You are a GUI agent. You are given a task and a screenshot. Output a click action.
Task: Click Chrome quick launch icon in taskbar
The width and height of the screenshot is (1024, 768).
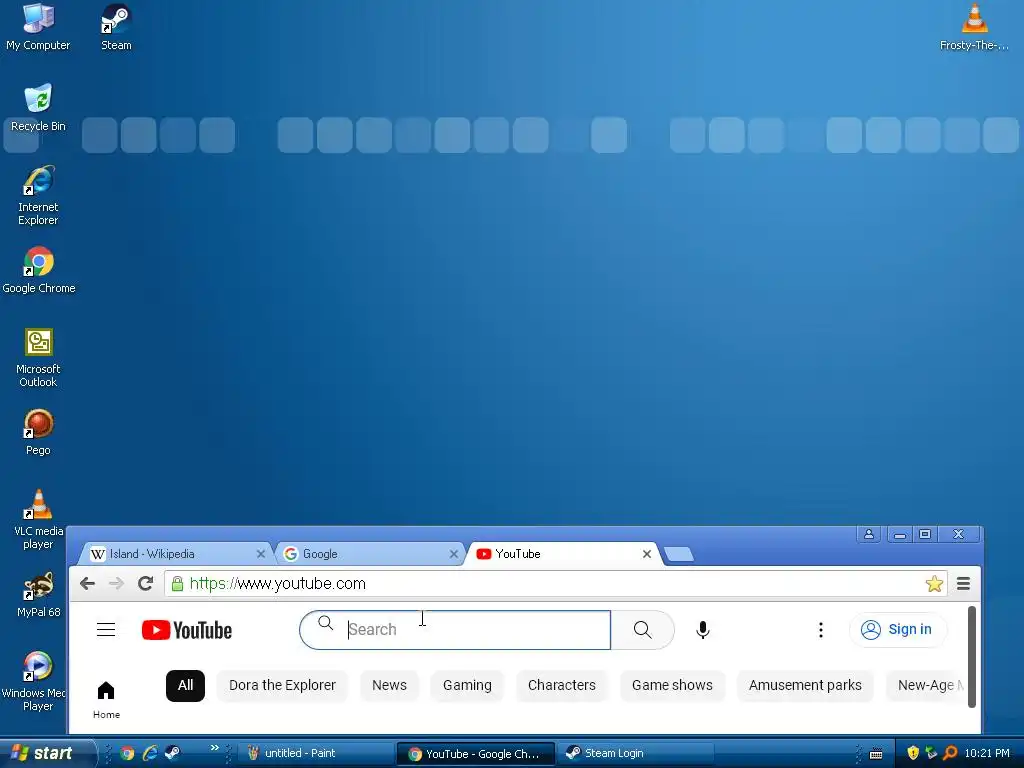127,753
